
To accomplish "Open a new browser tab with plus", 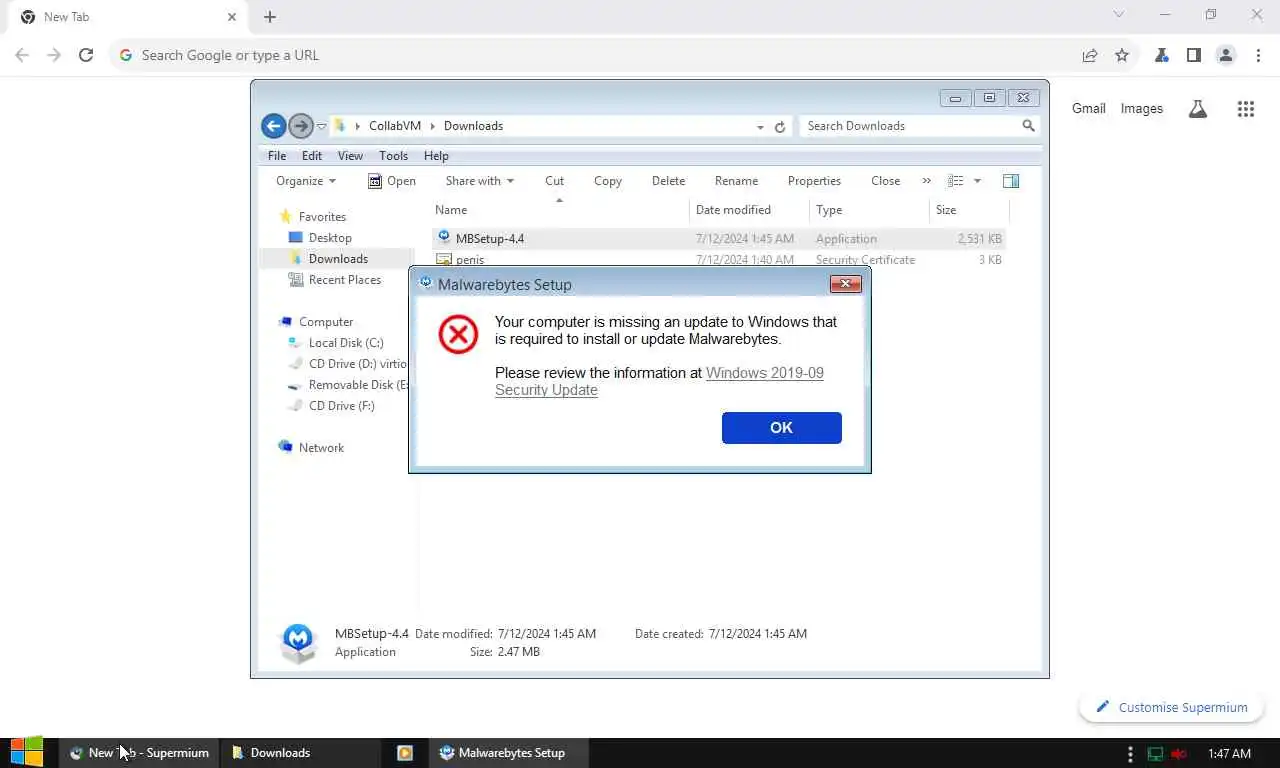I will pyautogui.click(x=270, y=17).
